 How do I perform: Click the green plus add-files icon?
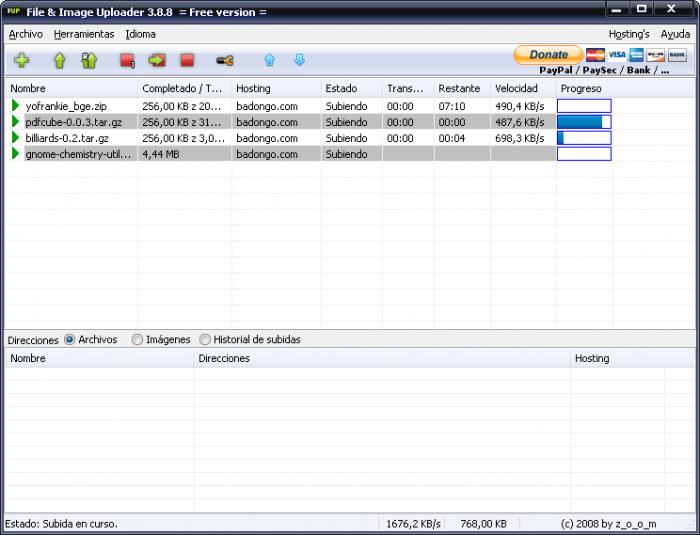[21, 60]
